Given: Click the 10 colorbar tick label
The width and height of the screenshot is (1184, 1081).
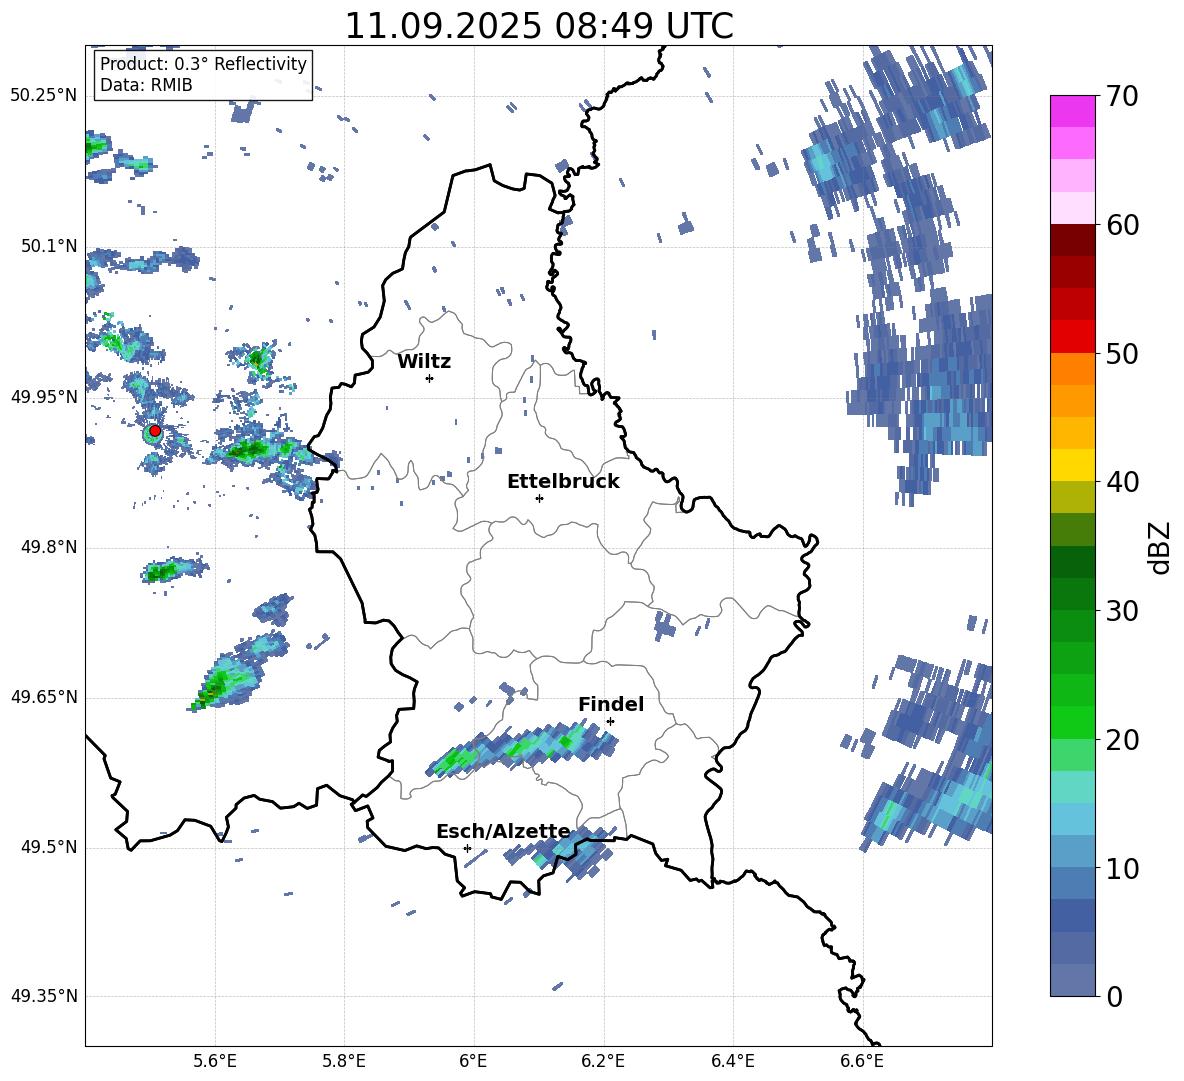Looking at the screenshot, I should pos(1121,868).
